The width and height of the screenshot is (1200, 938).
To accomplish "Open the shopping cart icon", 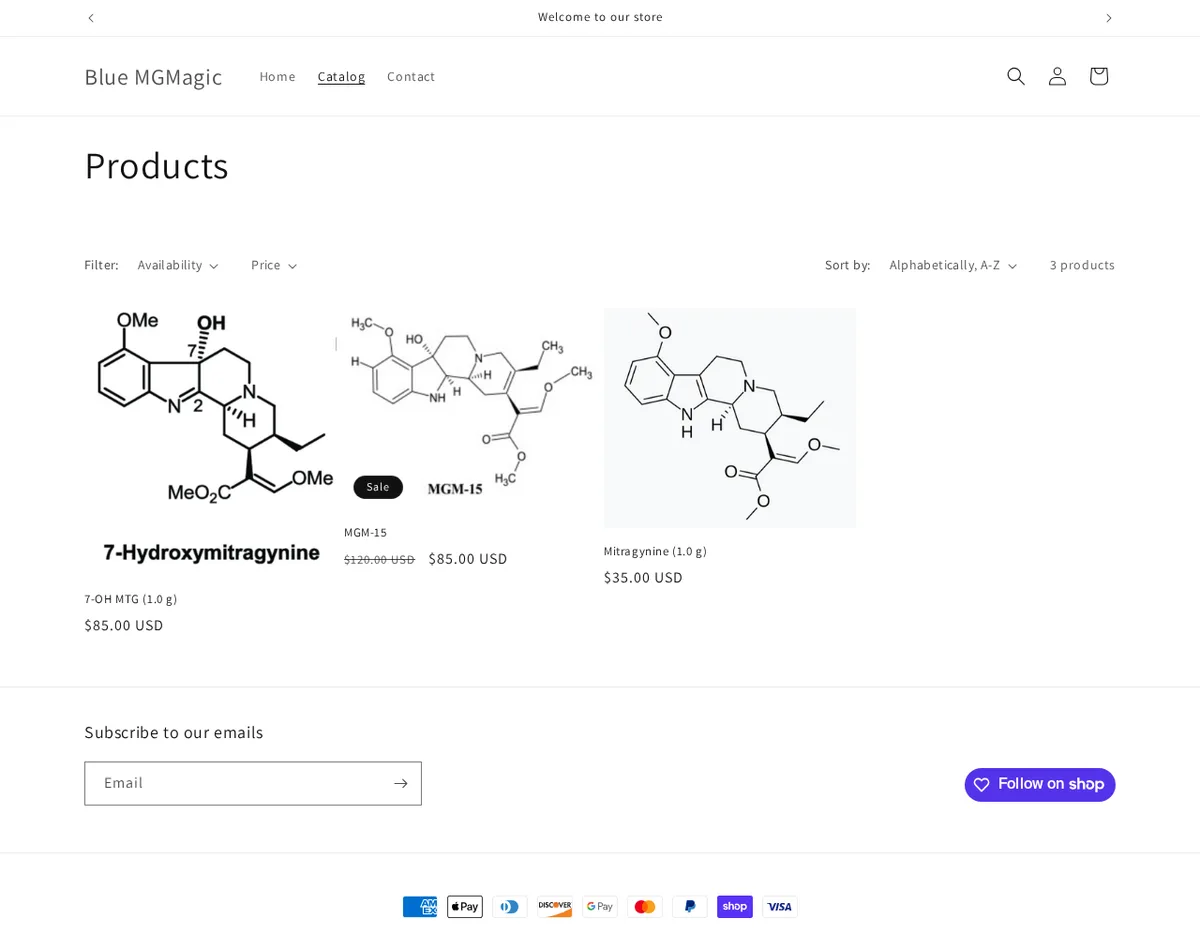I will pyautogui.click(x=1098, y=76).
